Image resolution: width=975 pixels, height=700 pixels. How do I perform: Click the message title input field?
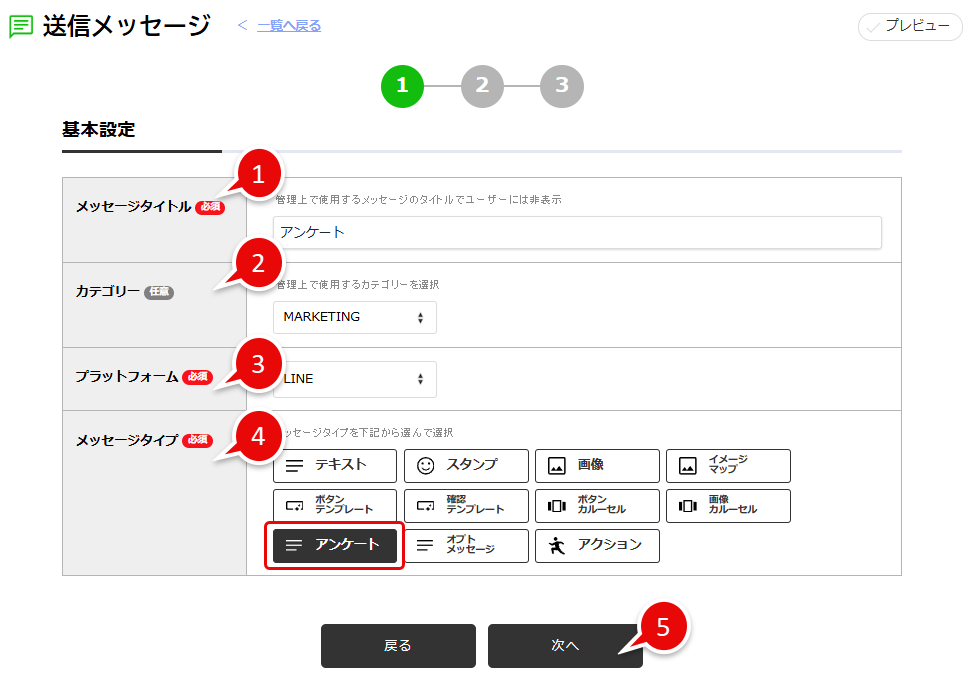[577, 232]
